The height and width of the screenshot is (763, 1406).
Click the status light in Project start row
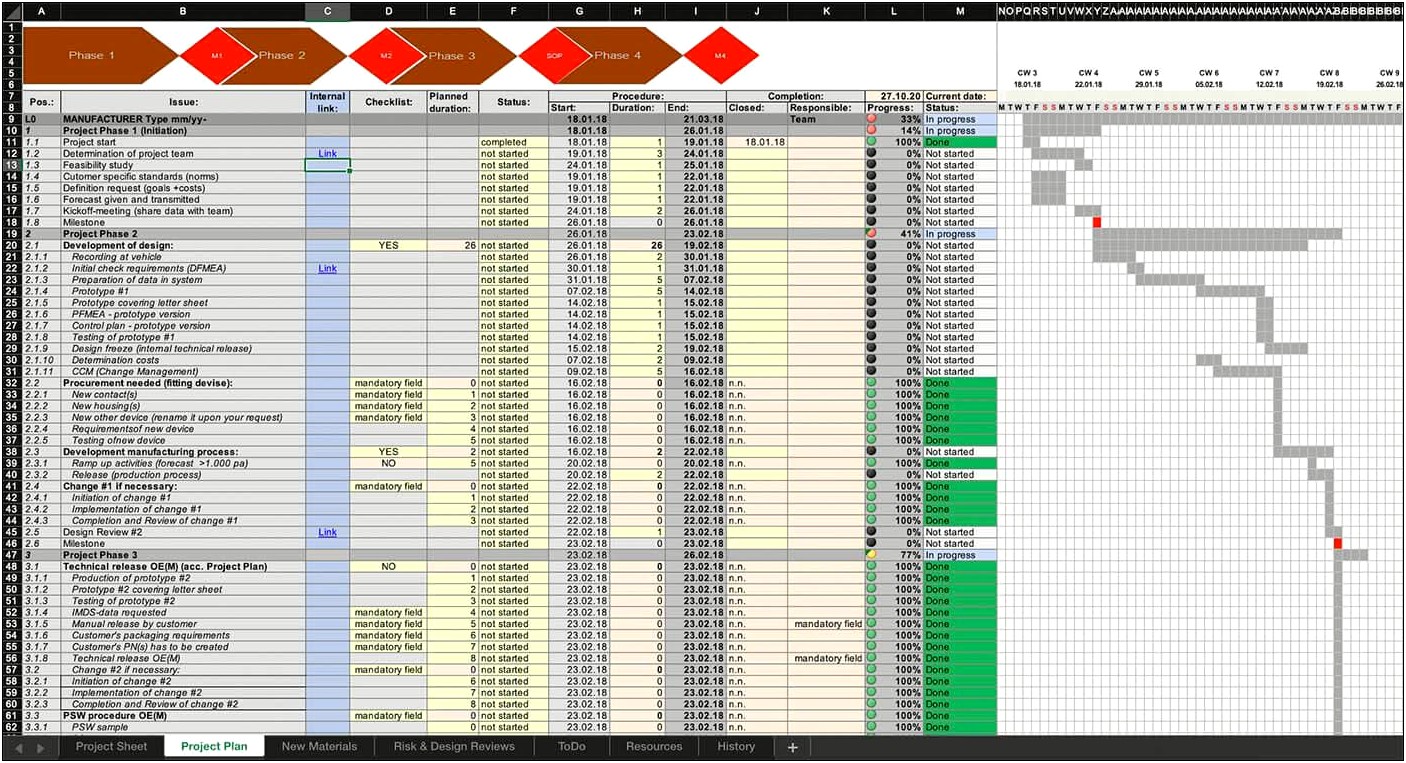[x=871, y=142]
